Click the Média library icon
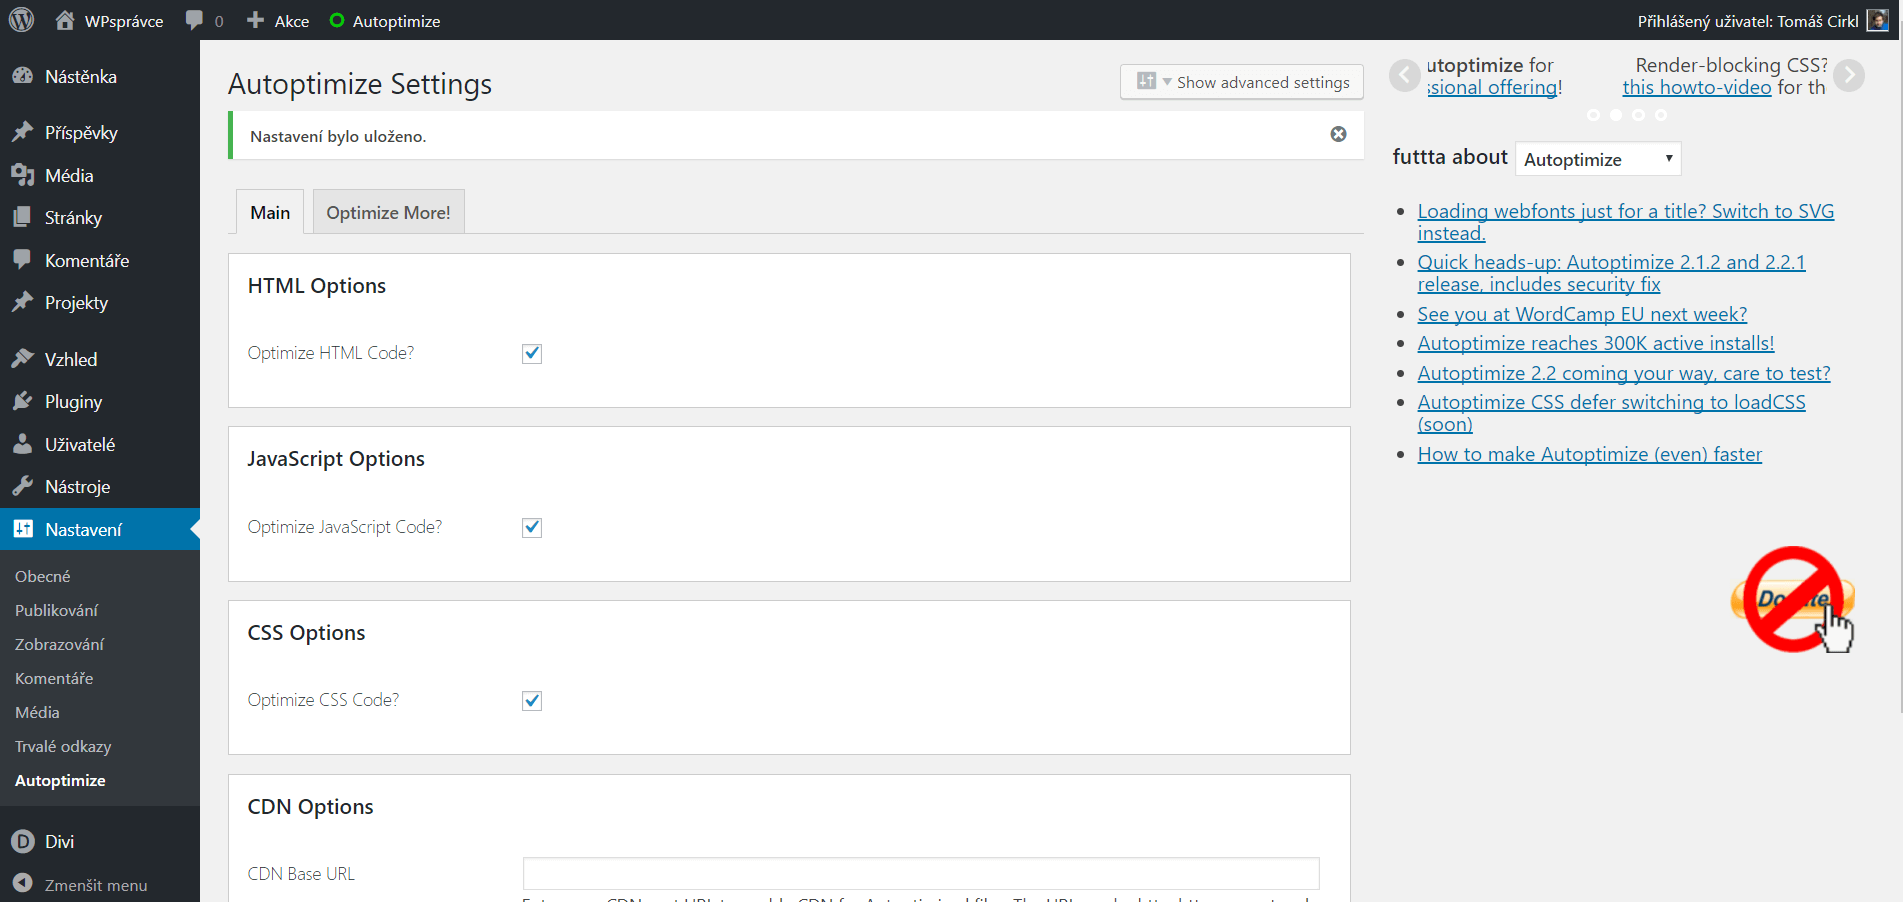 [x=22, y=175]
